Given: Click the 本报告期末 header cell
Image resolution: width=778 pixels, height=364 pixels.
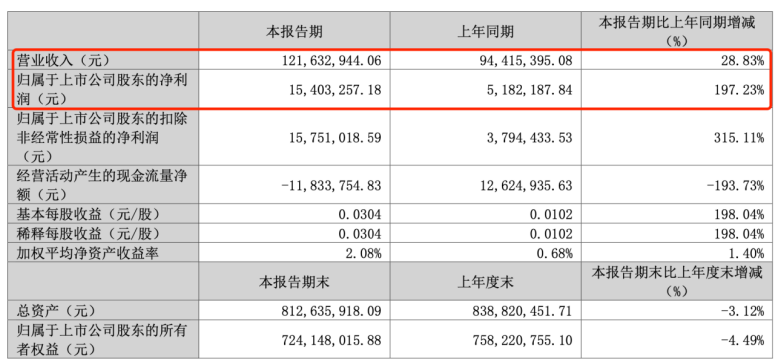Looking at the screenshot, I should (294, 283).
